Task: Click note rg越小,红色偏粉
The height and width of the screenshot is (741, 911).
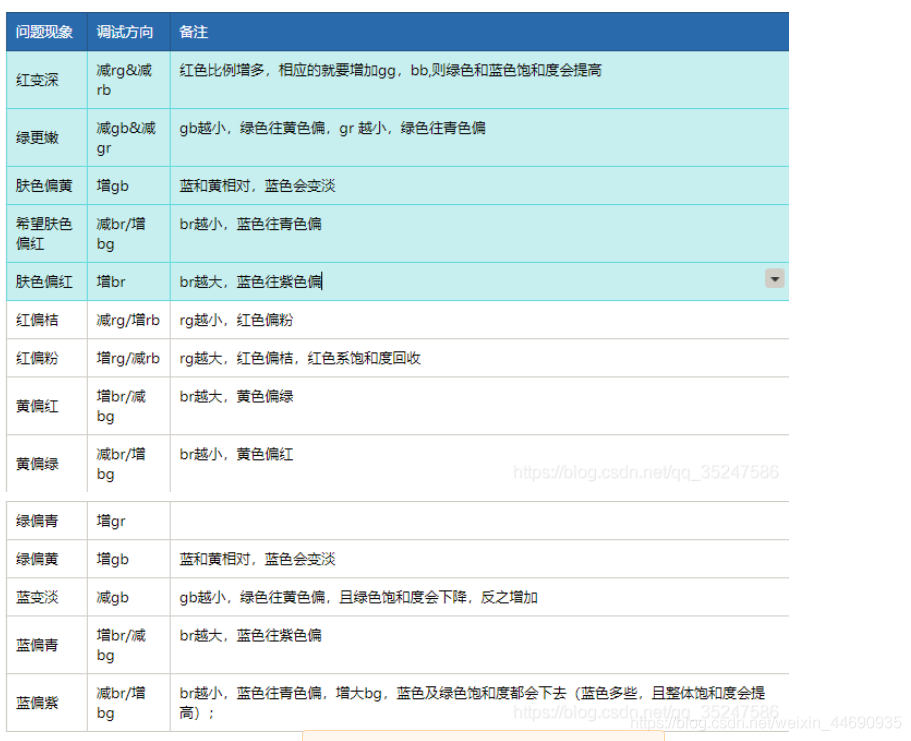Action: (236, 320)
